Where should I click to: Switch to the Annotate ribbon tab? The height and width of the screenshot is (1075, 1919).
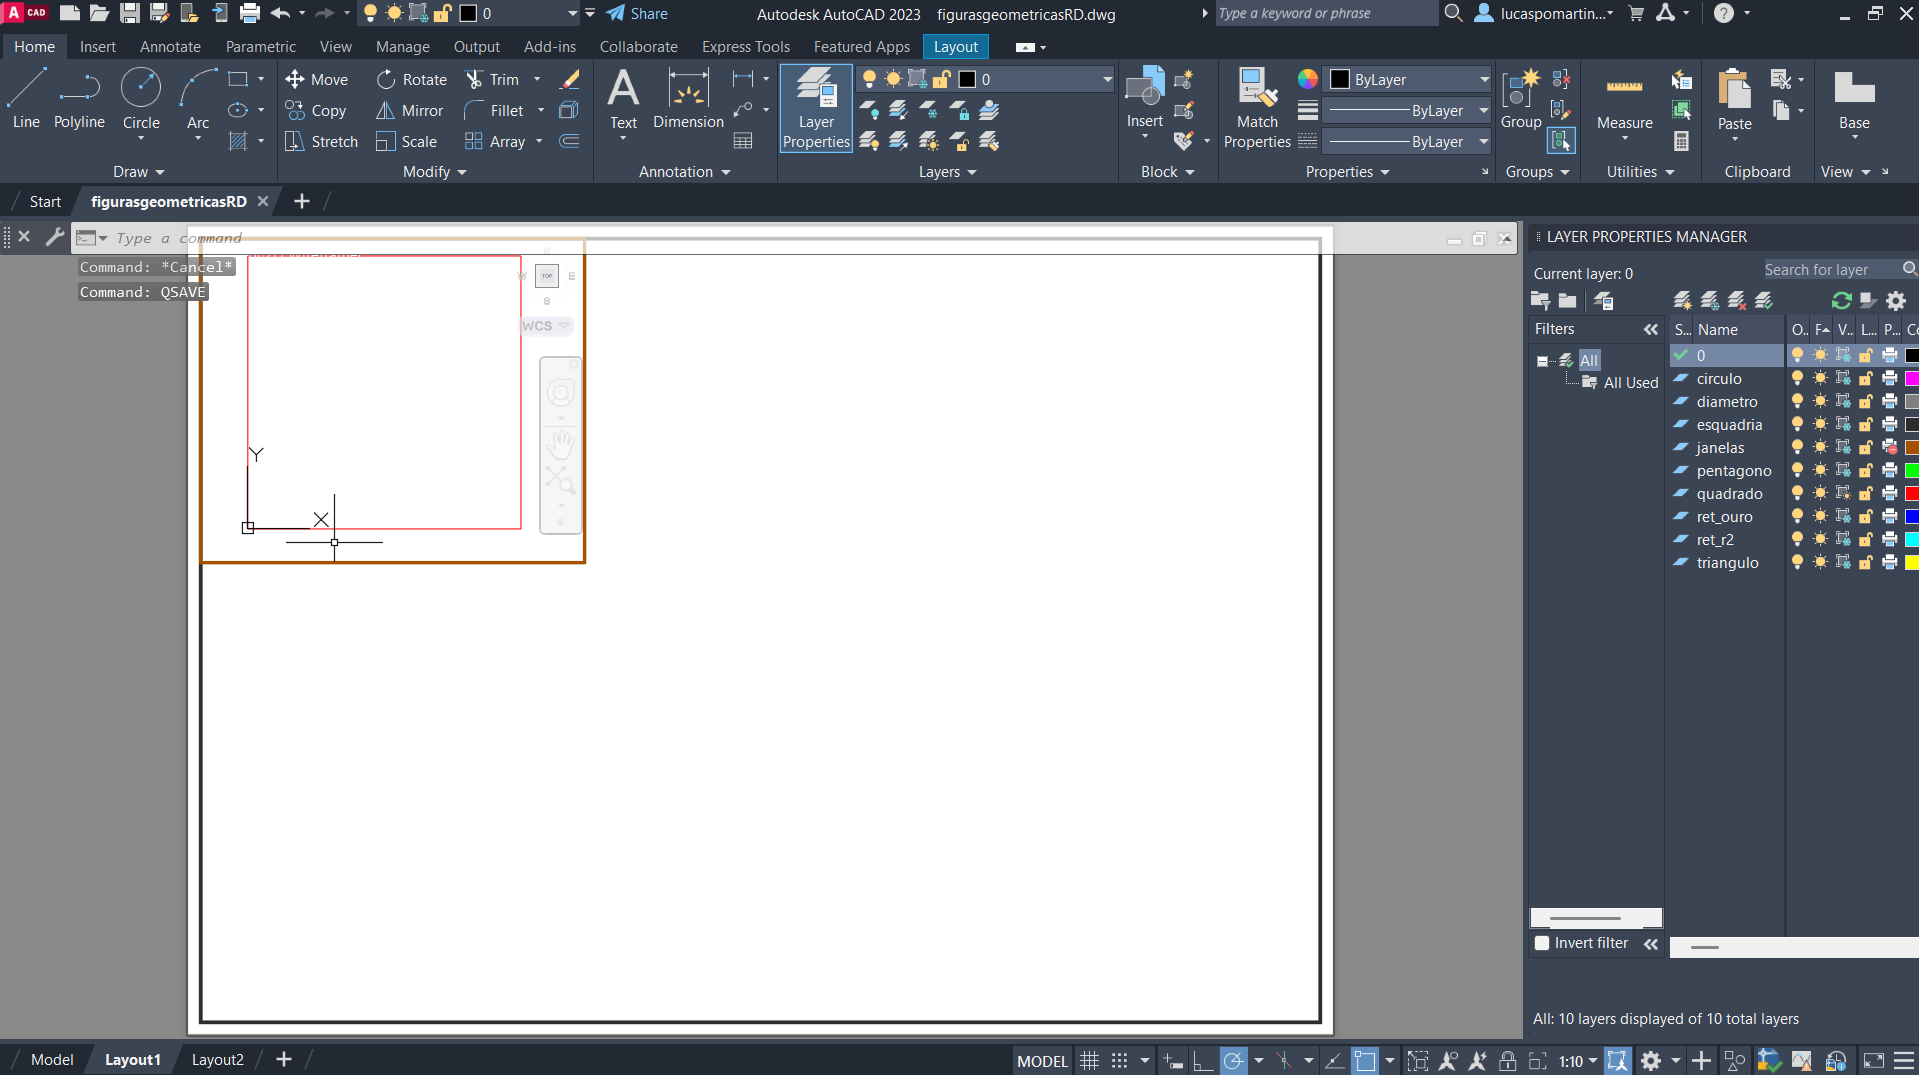pyautogui.click(x=170, y=47)
